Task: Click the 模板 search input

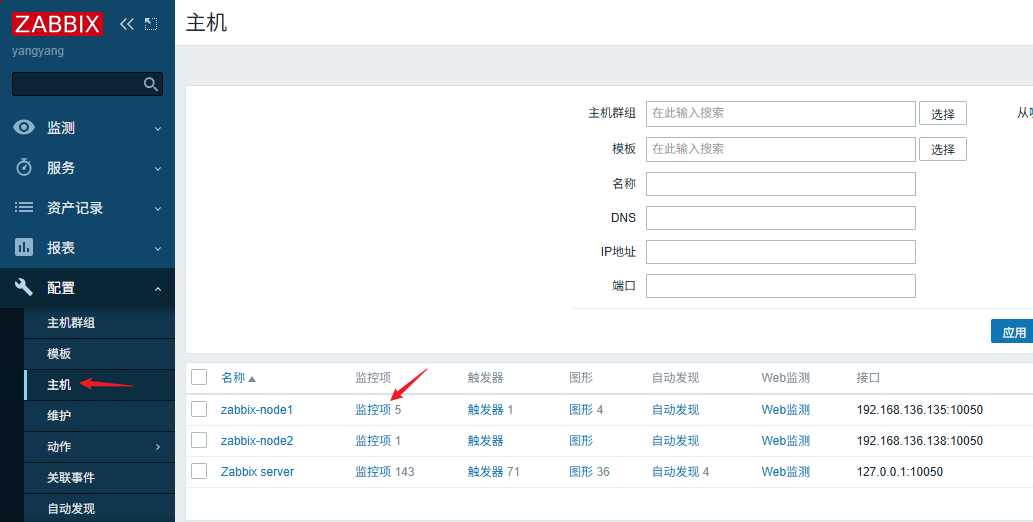Action: tap(781, 149)
